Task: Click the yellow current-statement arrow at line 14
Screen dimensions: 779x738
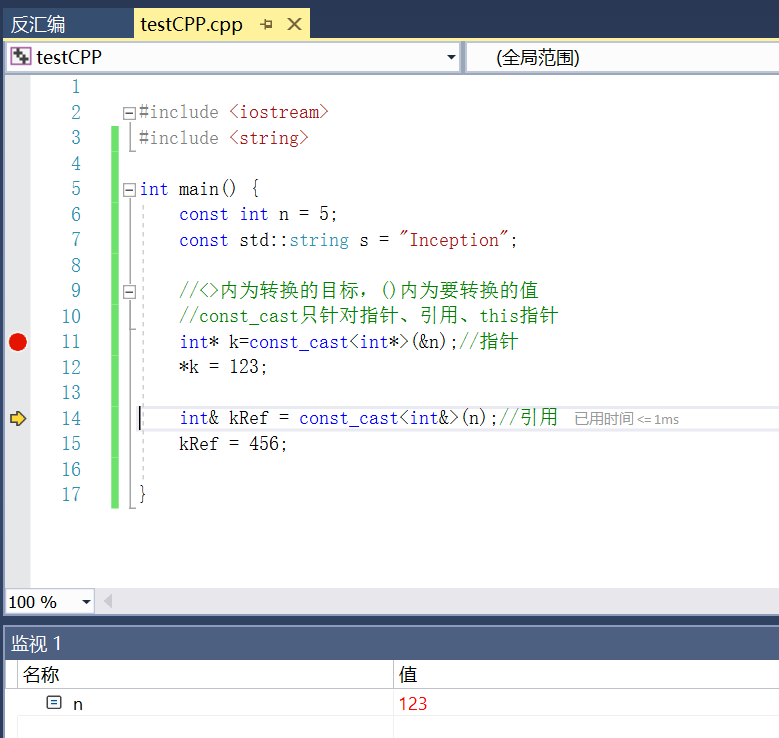Action: pos(18,418)
